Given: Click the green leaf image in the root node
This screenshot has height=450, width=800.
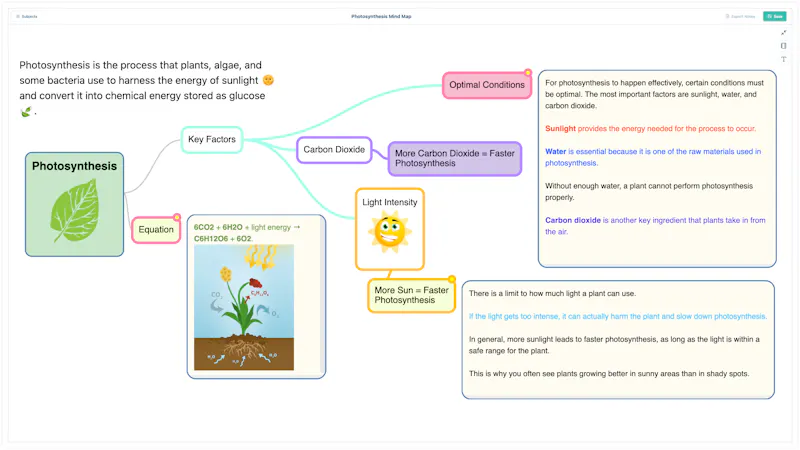Looking at the screenshot, I should pyautogui.click(x=74, y=210).
